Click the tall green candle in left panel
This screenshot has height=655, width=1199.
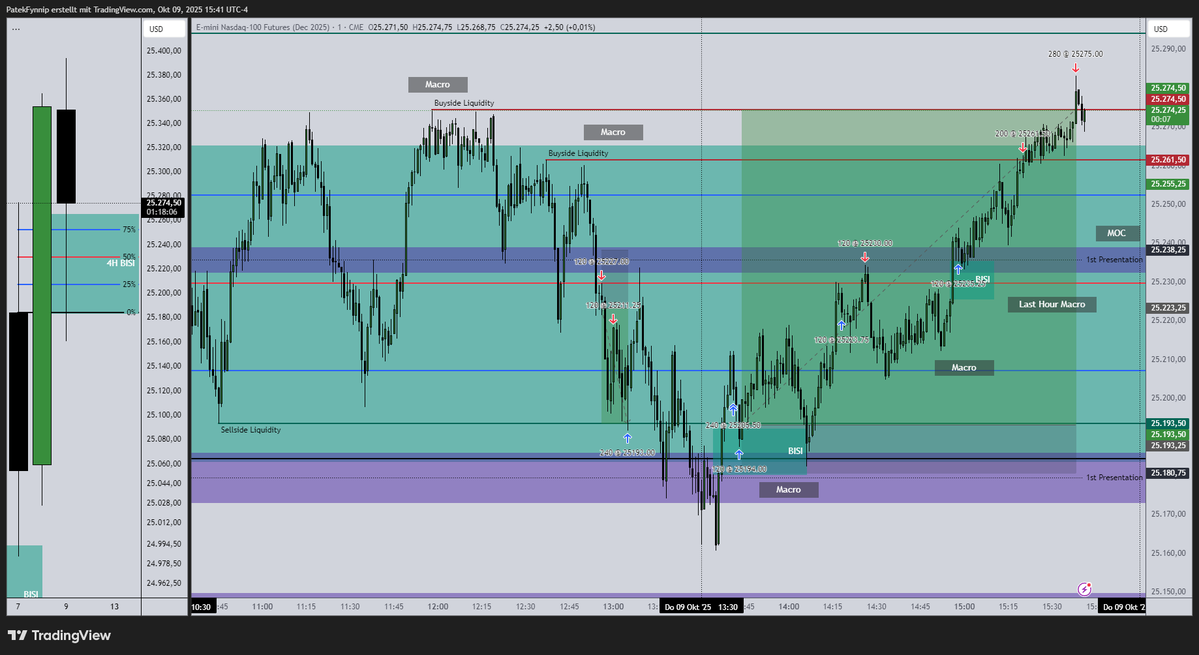pyautogui.click(x=42, y=285)
